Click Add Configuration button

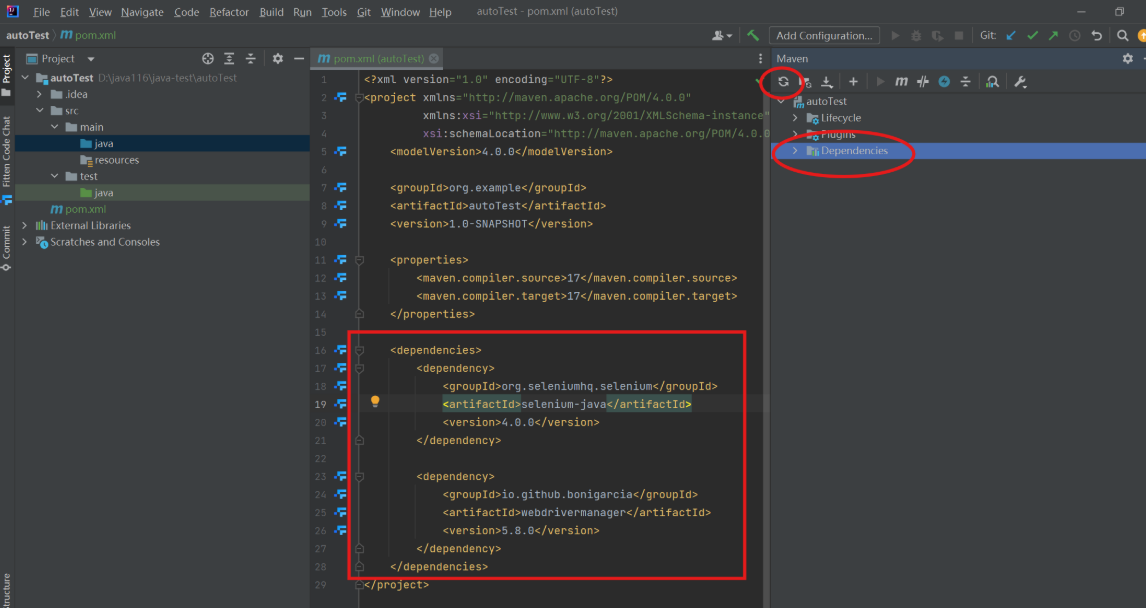[824, 35]
